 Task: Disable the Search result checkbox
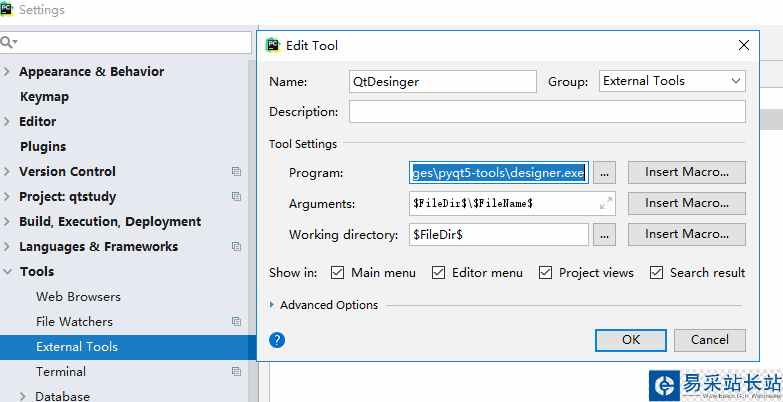657,272
